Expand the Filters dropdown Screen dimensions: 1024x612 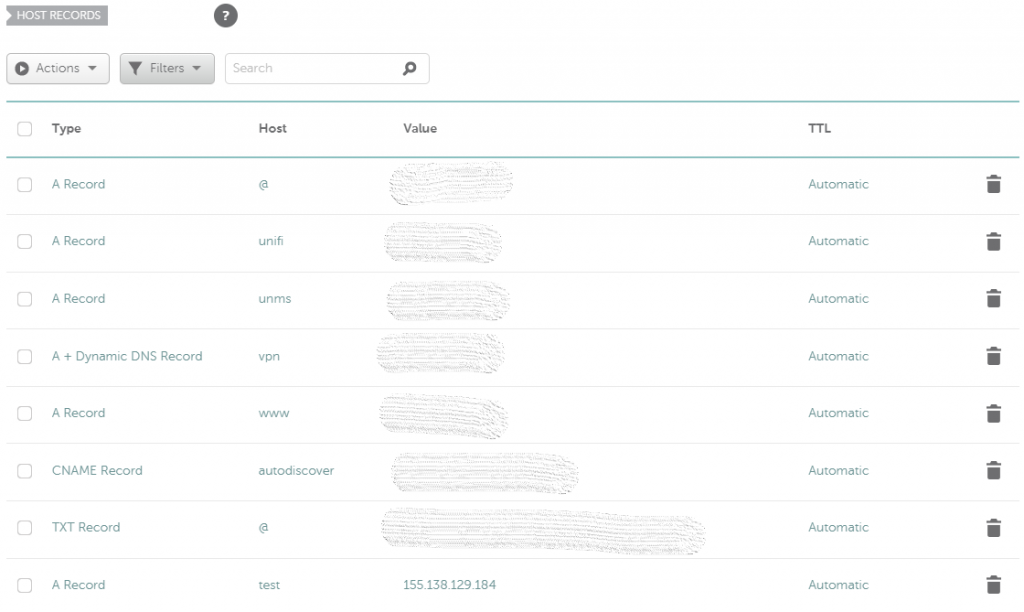pos(167,69)
